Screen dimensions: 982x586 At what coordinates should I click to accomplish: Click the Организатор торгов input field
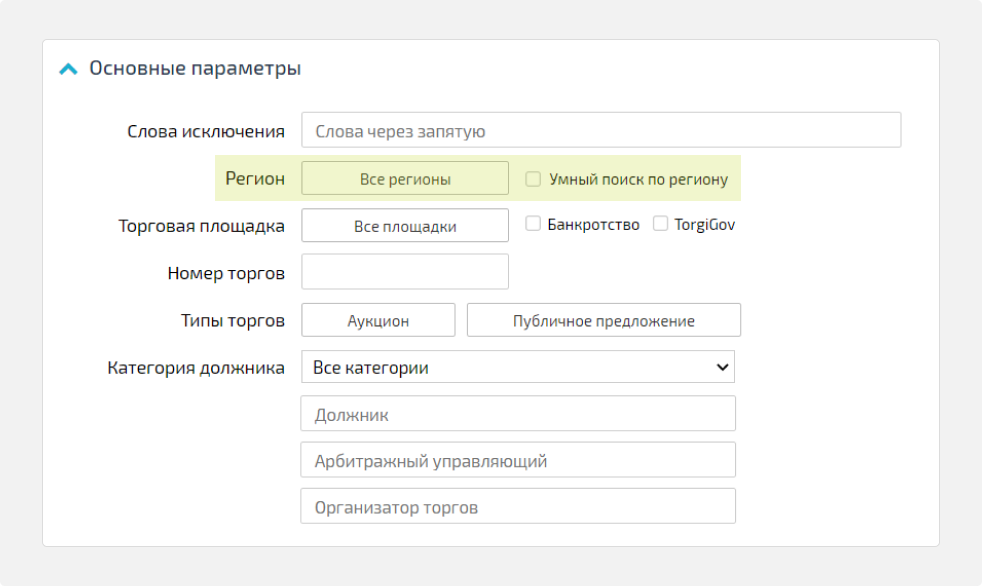pyautogui.click(x=517, y=507)
